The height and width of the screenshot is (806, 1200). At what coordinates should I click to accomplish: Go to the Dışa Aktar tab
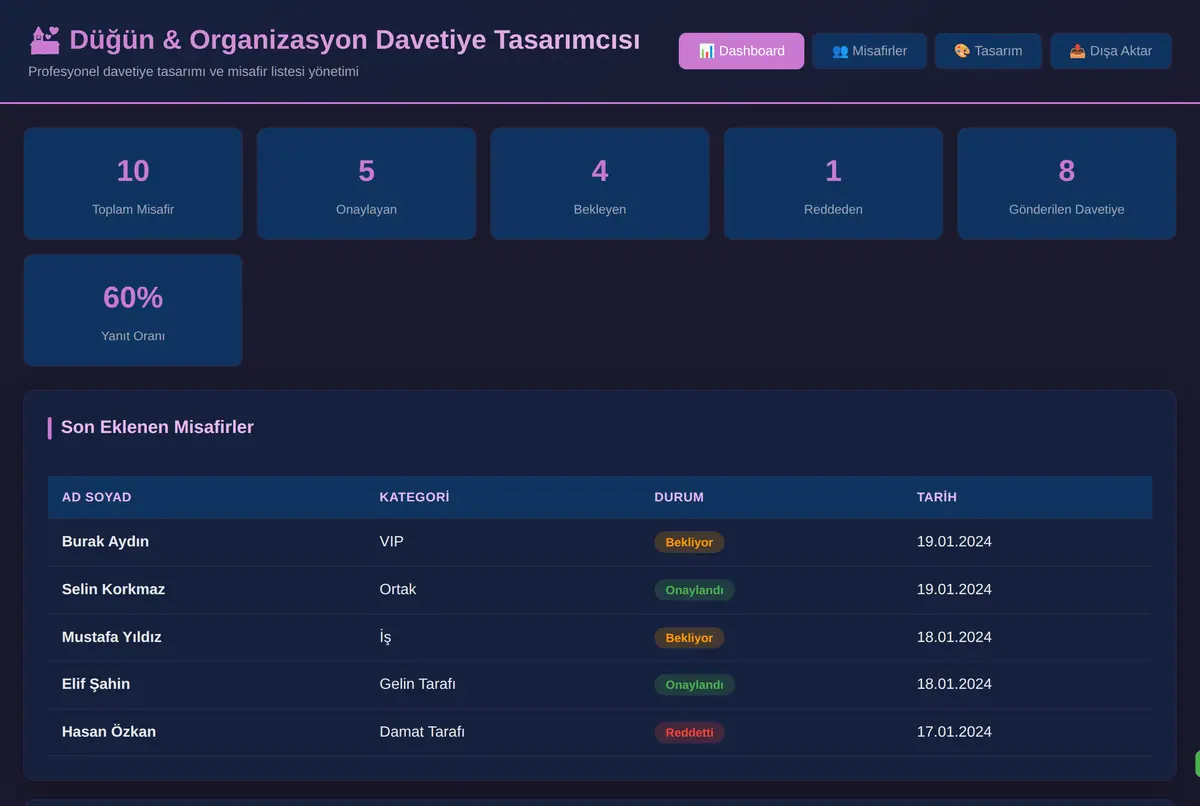tap(1110, 51)
